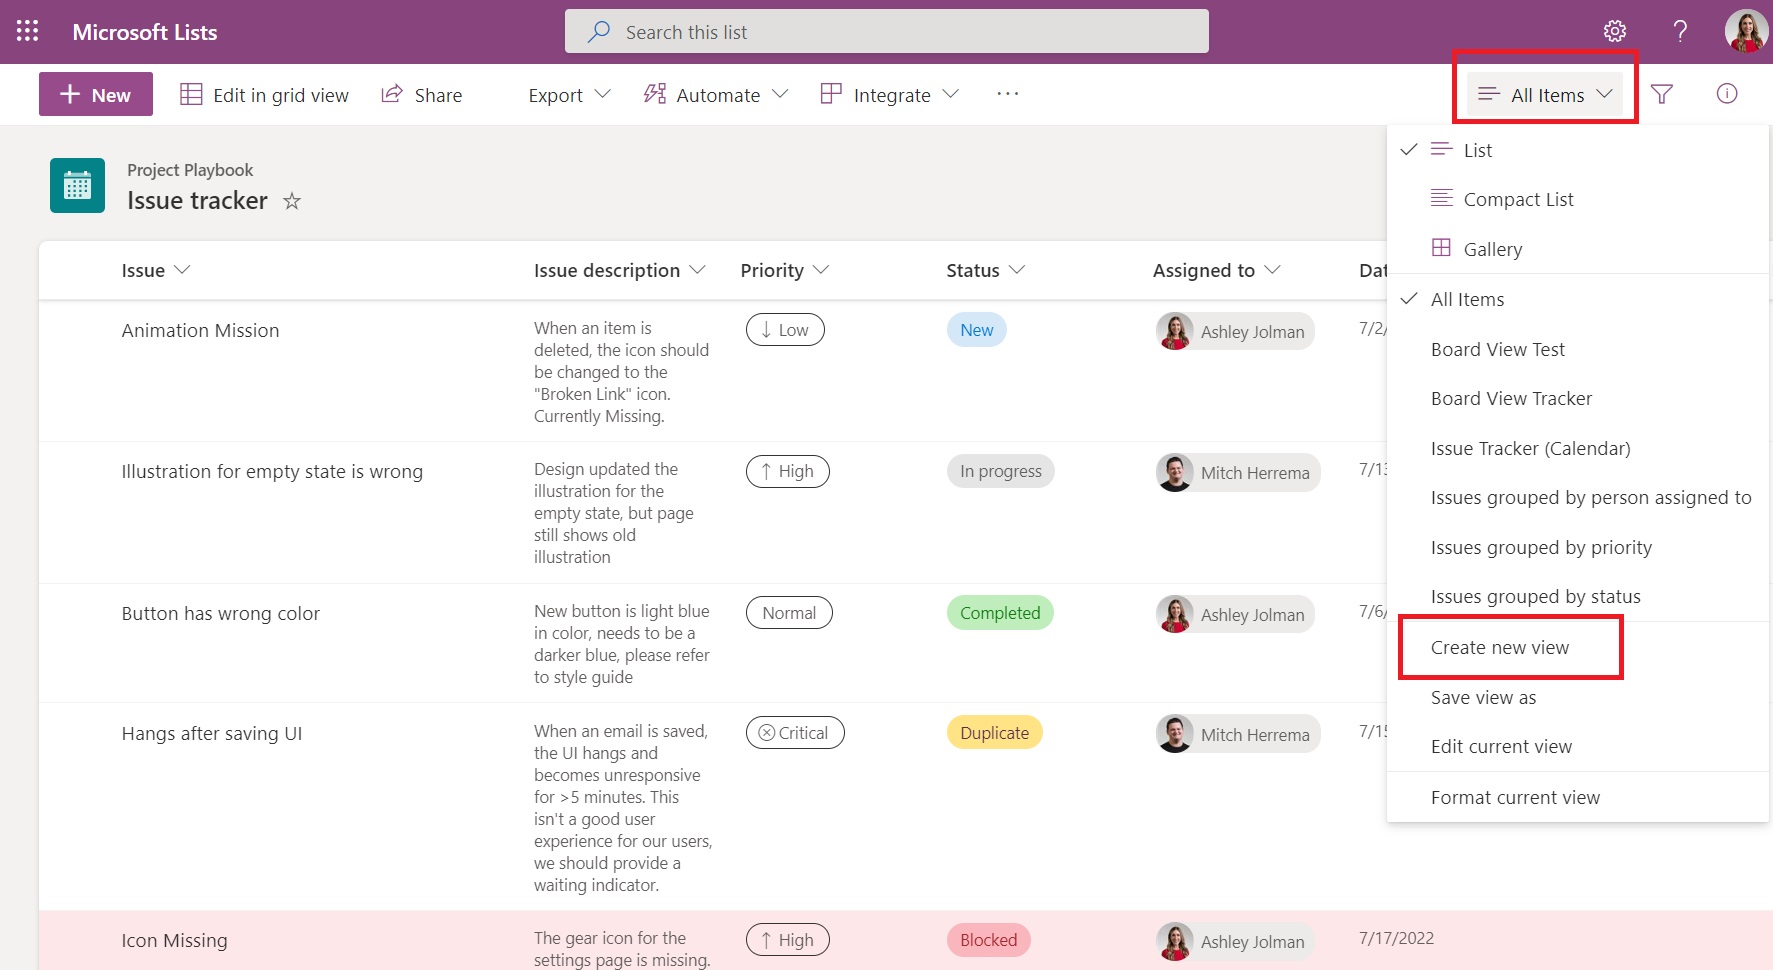Choose Format current view
The height and width of the screenshot is (970, 1773).
[1578, 797]
